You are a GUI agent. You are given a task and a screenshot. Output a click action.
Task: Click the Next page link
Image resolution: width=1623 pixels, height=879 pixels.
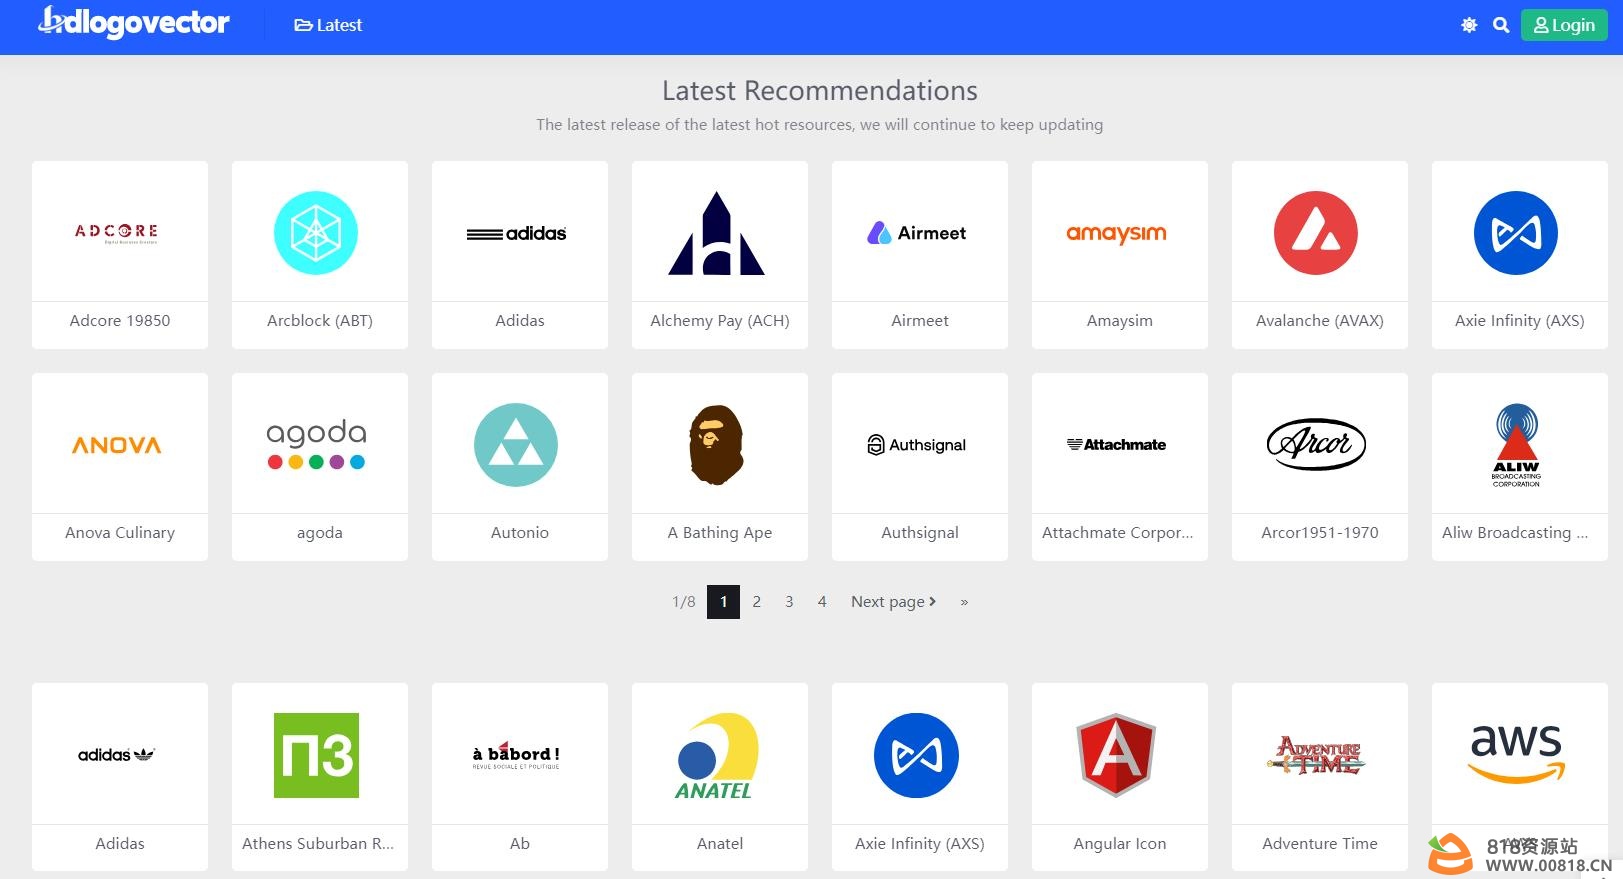[893, 602]
